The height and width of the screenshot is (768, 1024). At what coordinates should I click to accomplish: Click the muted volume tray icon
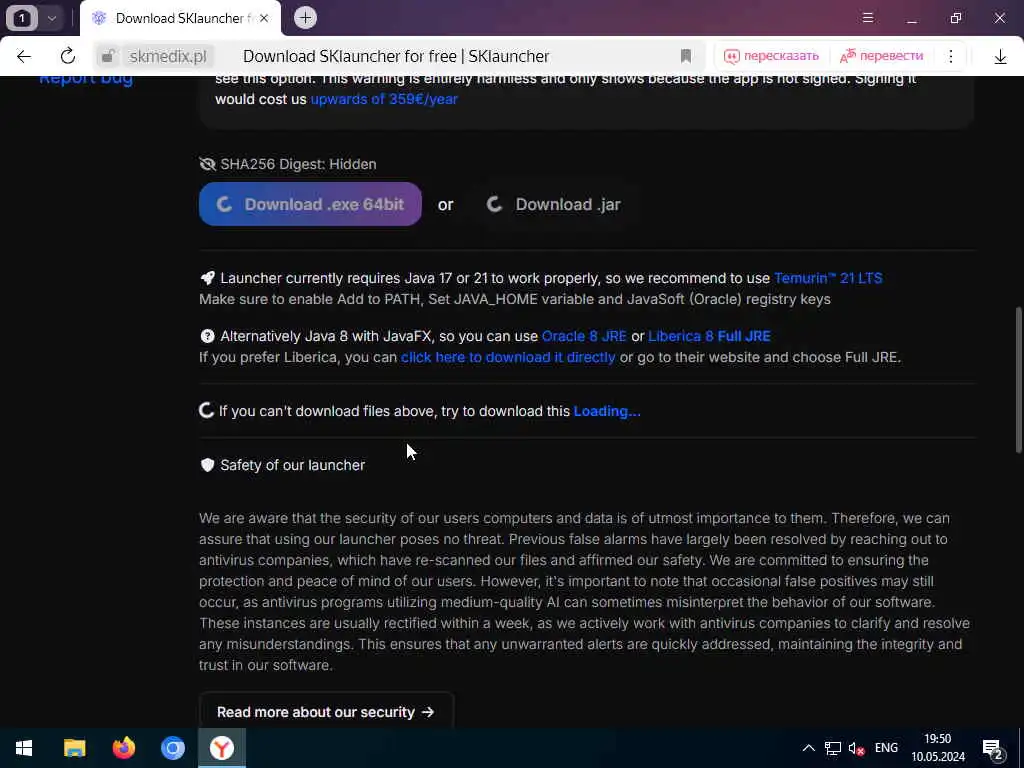click(856, 748)
